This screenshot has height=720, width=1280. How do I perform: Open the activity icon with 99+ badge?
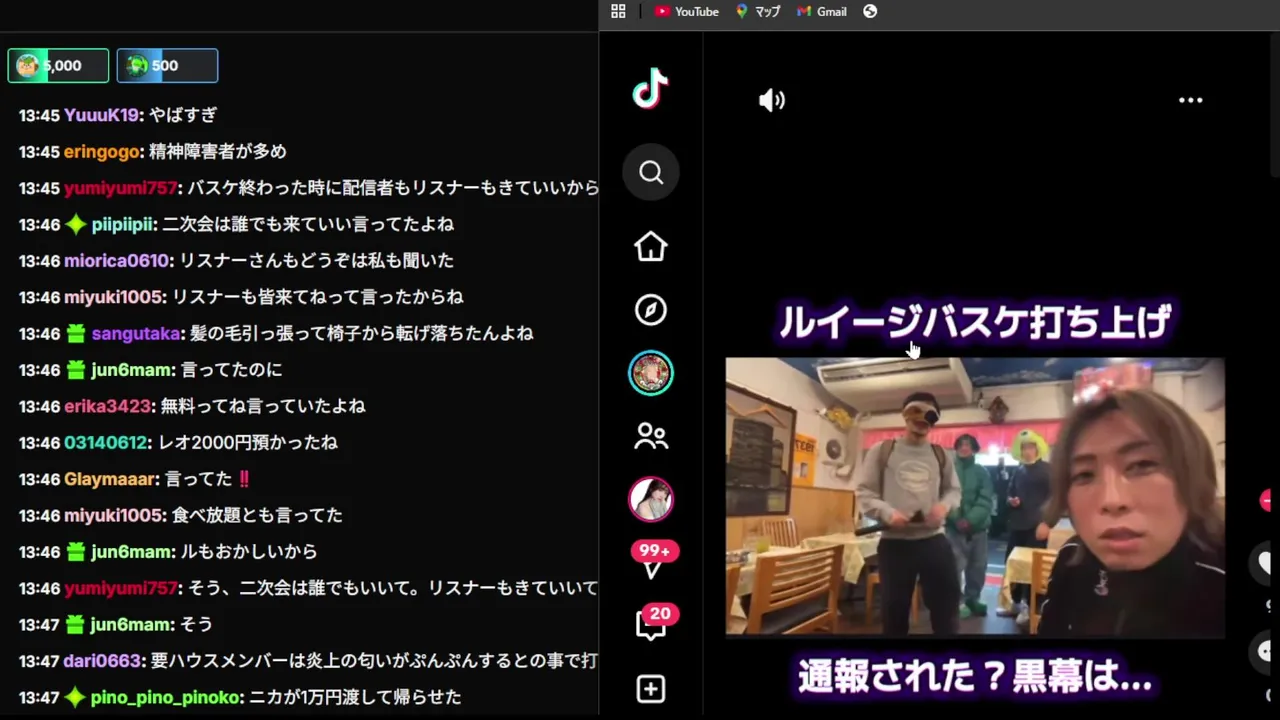pos(653,561)
